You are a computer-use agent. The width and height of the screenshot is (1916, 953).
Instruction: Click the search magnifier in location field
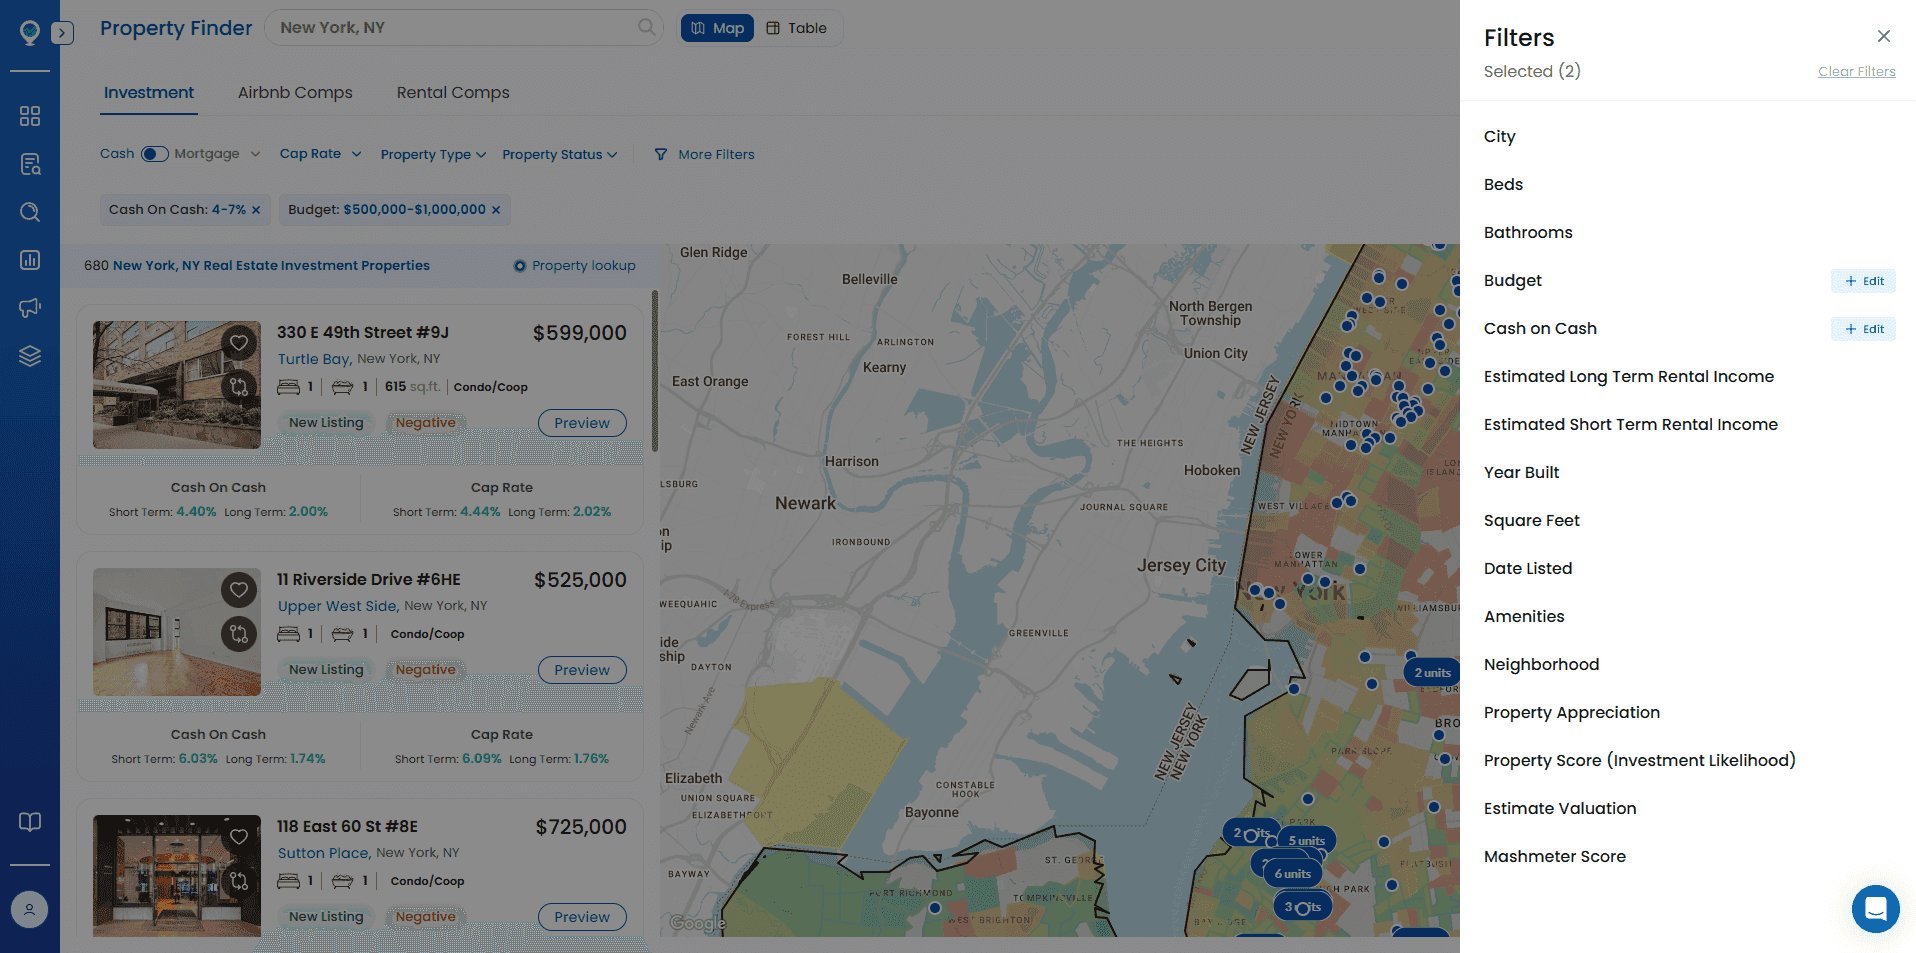(x=647, y=27)
